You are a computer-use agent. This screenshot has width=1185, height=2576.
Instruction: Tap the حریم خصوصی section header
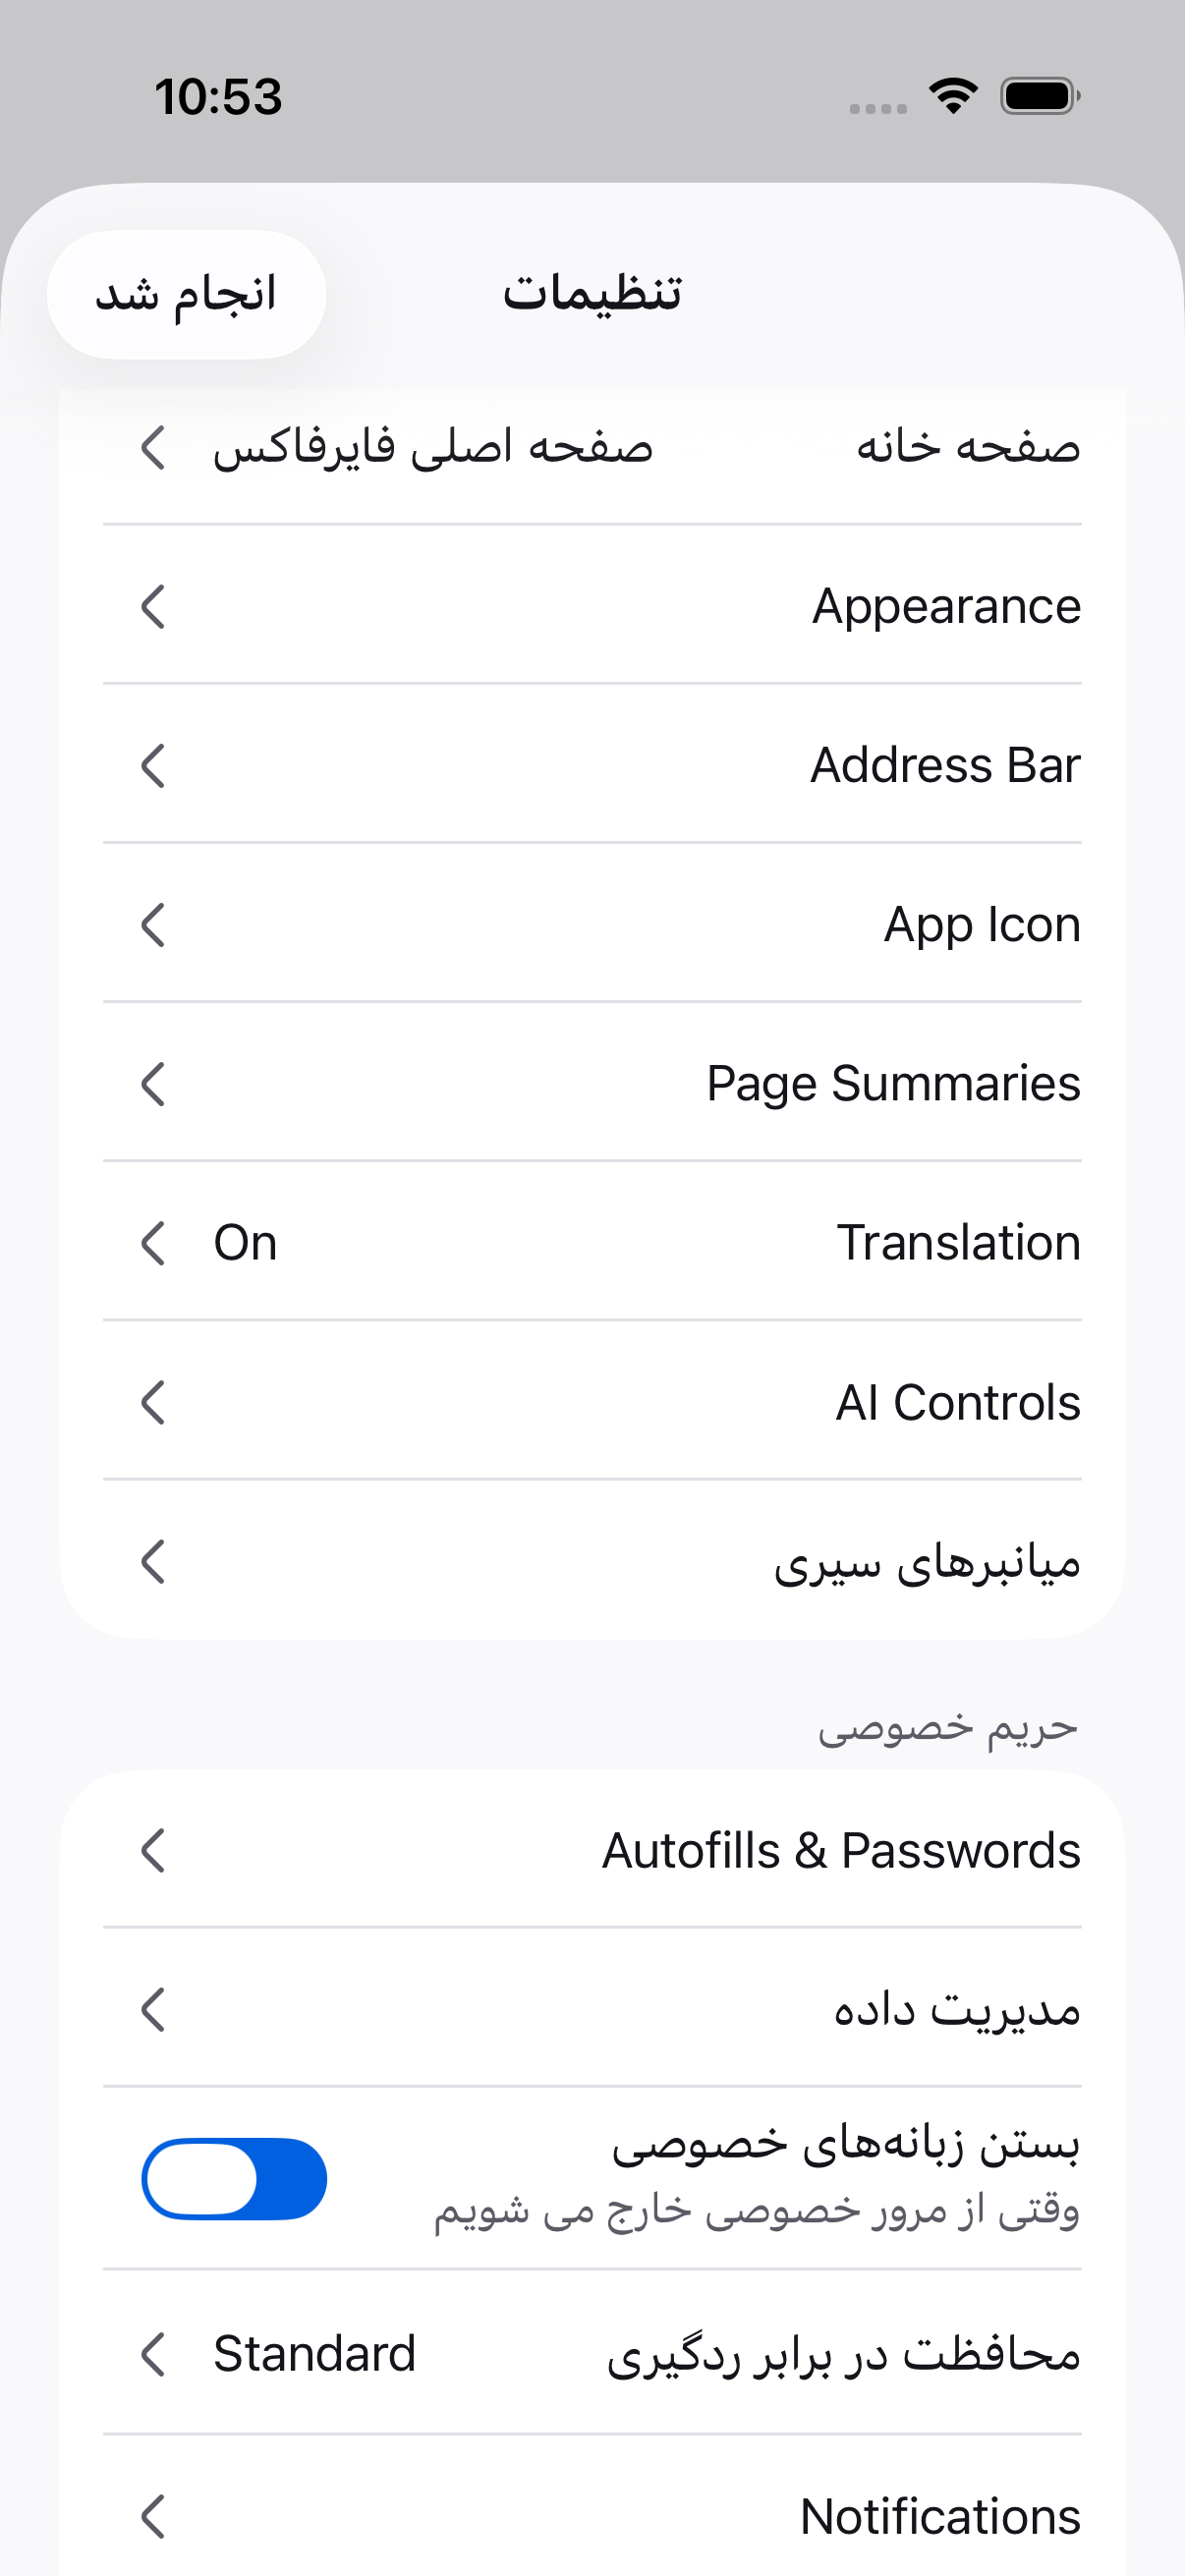947,1728
